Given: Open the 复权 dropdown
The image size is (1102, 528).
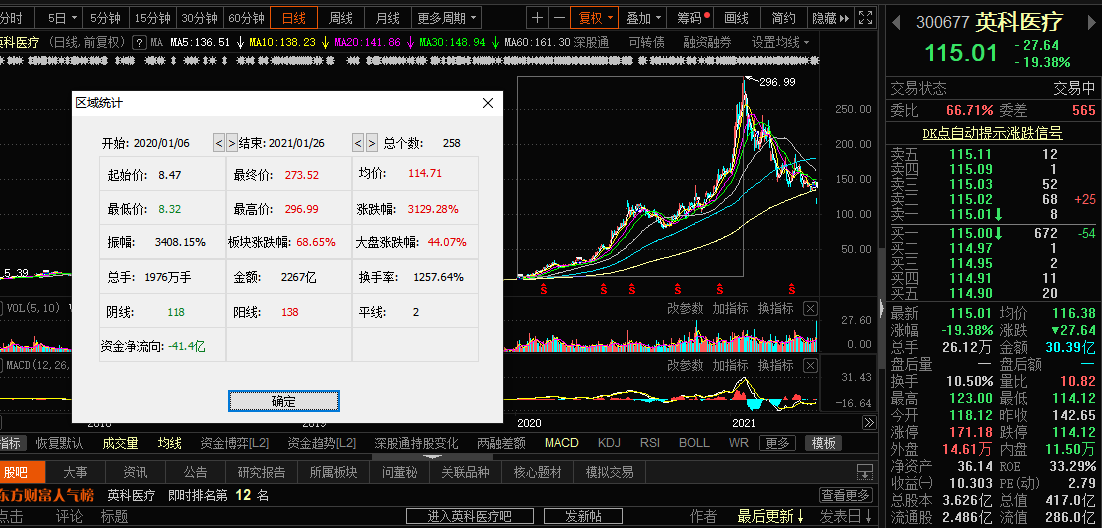Looking at the screenshot, I should (594, 18).
